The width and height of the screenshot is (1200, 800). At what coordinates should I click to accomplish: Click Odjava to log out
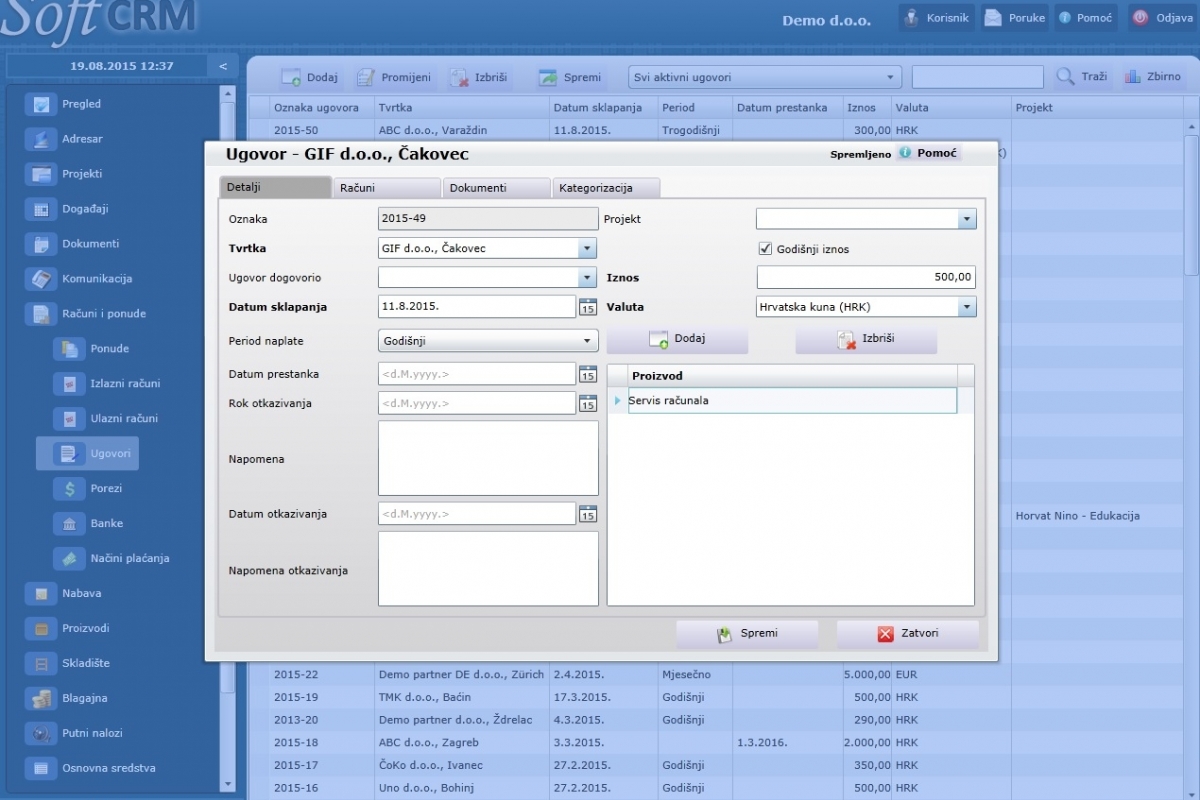[1161, 18]
